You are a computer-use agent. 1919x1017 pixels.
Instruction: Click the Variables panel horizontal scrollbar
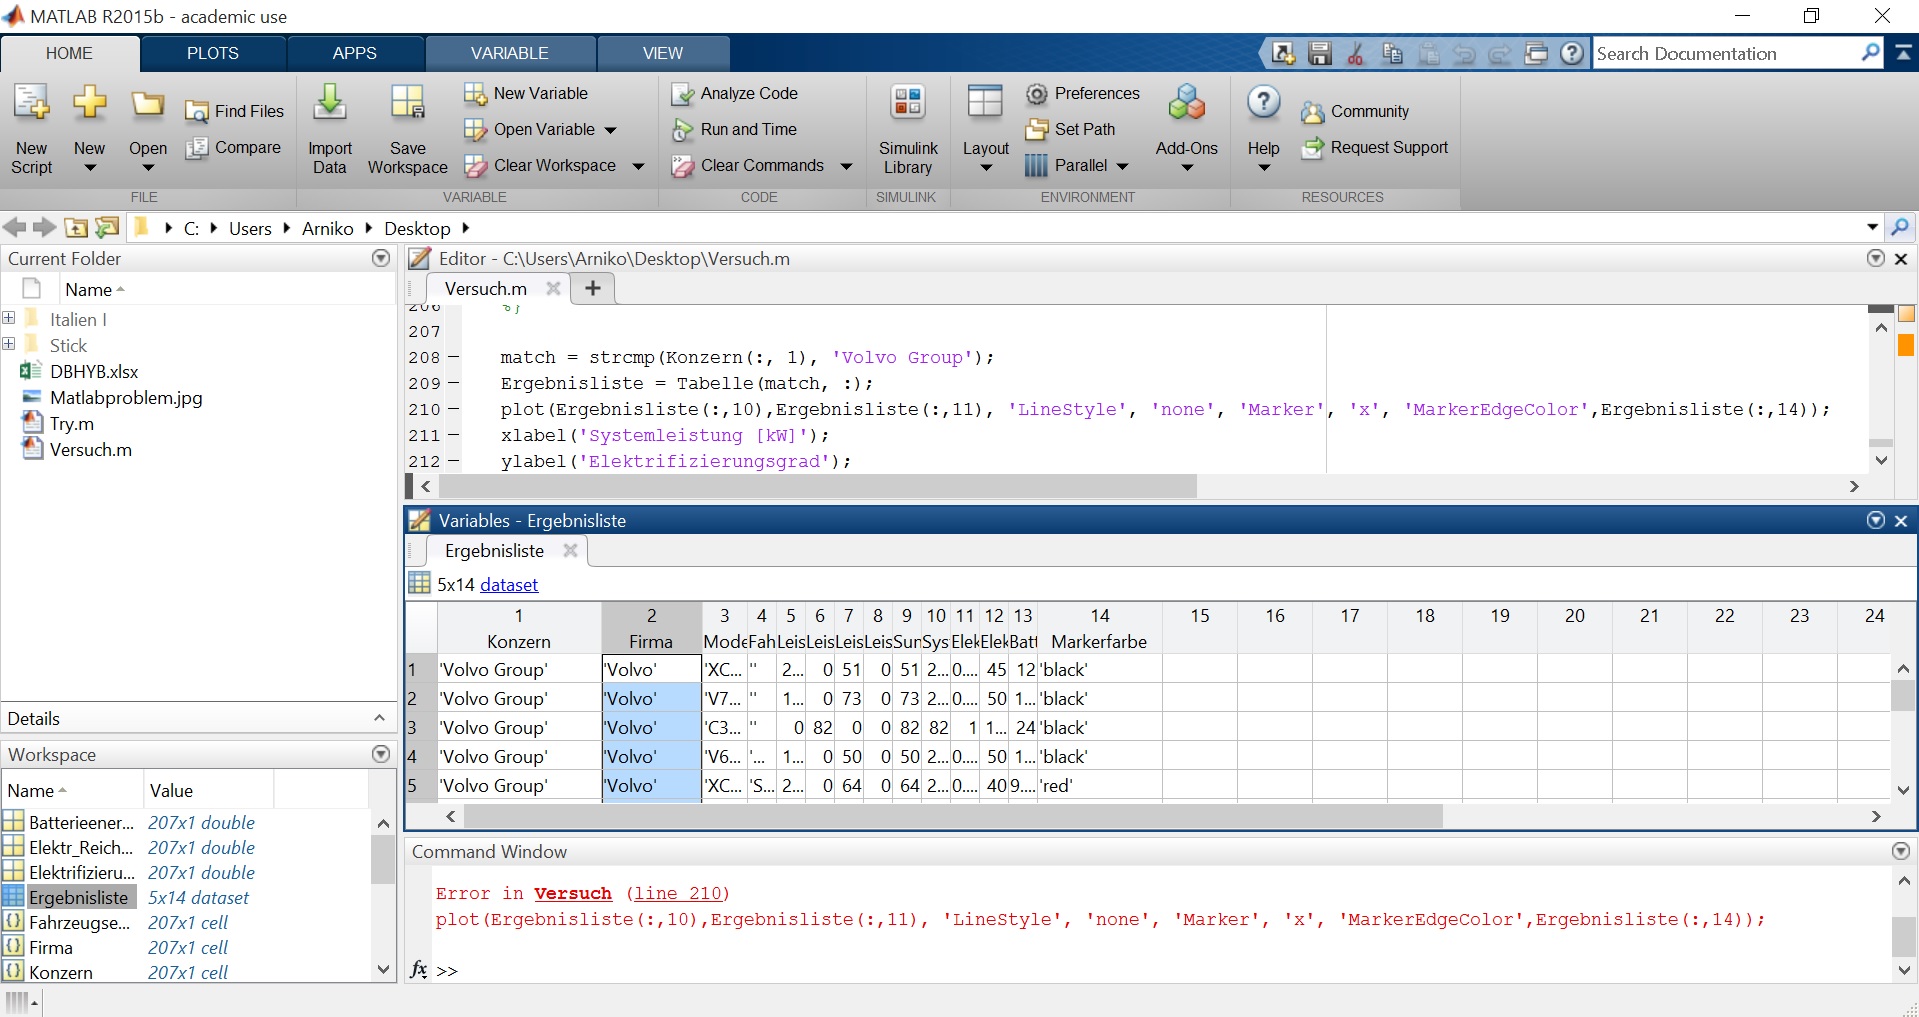[x=950, y=817]
